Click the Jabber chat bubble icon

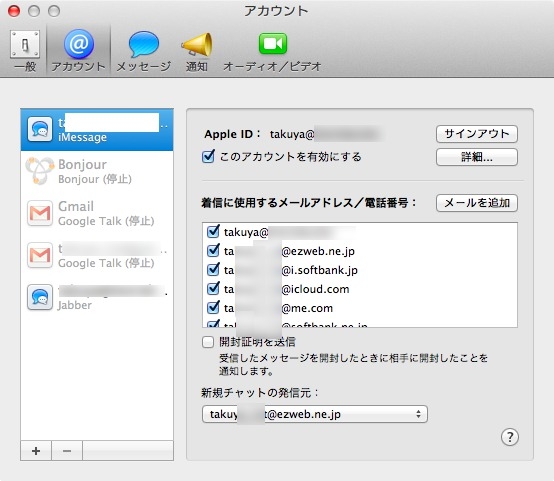(x=40, y=297)
